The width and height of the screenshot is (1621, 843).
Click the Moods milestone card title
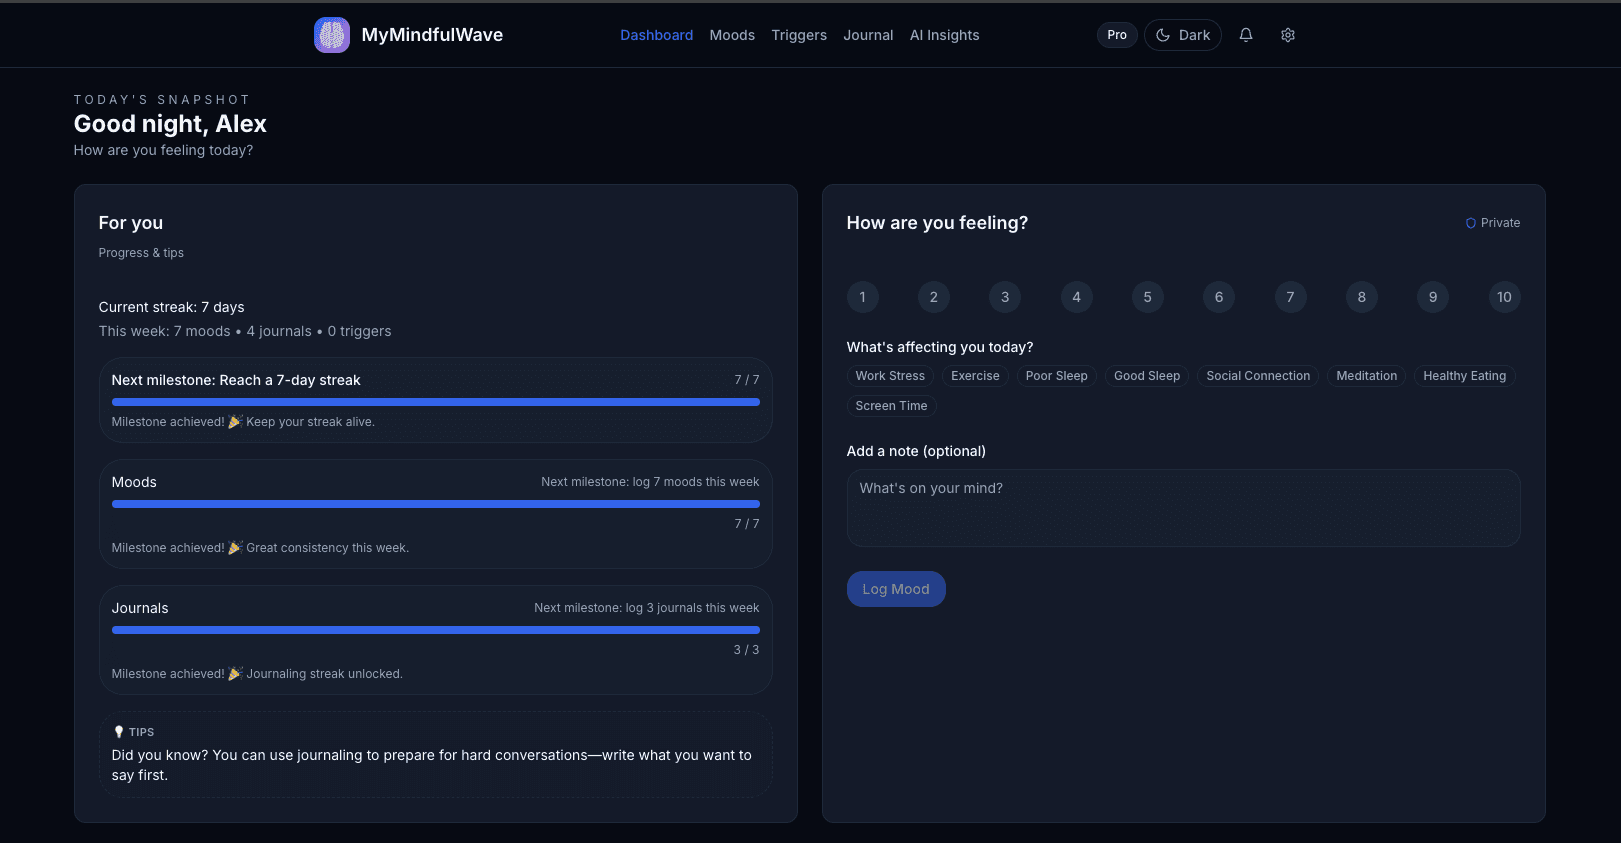pyautogui.click(x=134, y=482)
